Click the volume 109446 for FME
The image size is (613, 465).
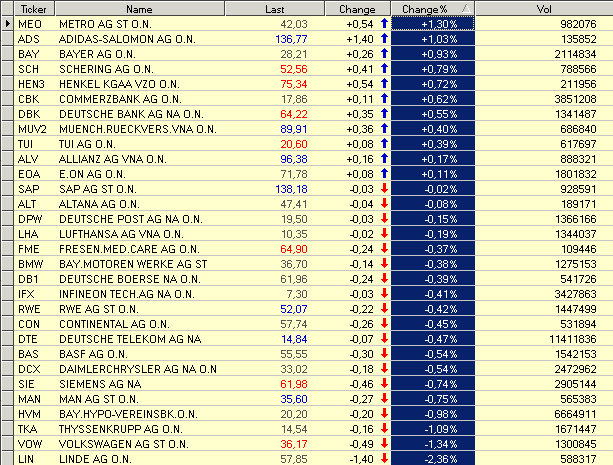point(579,249)
